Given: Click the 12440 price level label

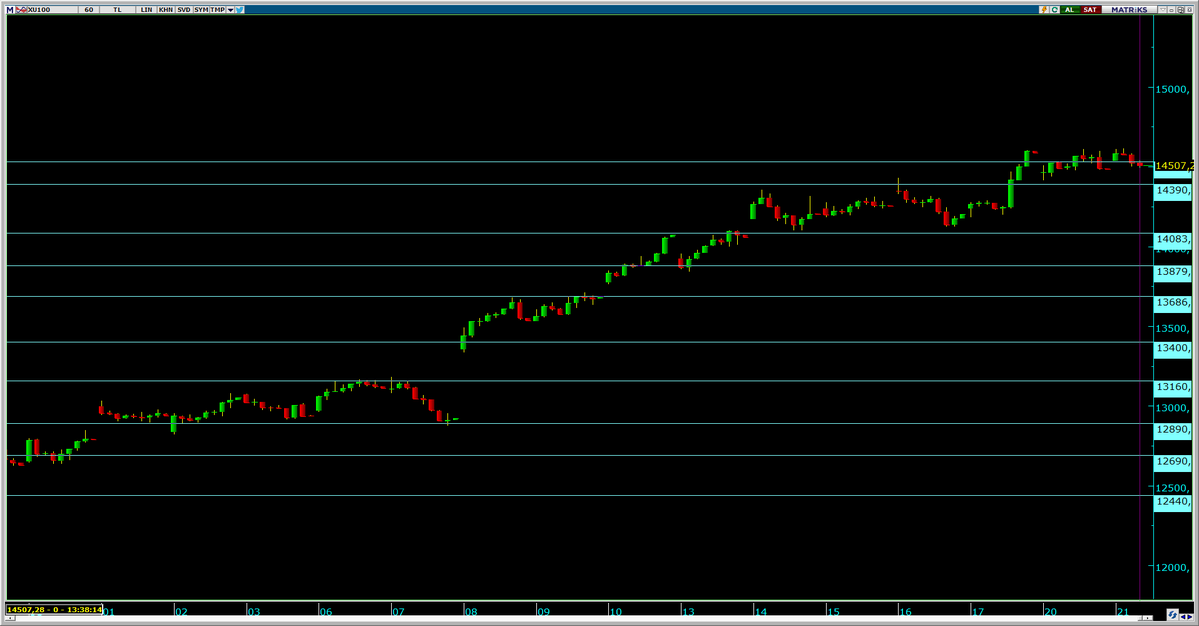Looking at the screenshot, I should [1172, 502].
